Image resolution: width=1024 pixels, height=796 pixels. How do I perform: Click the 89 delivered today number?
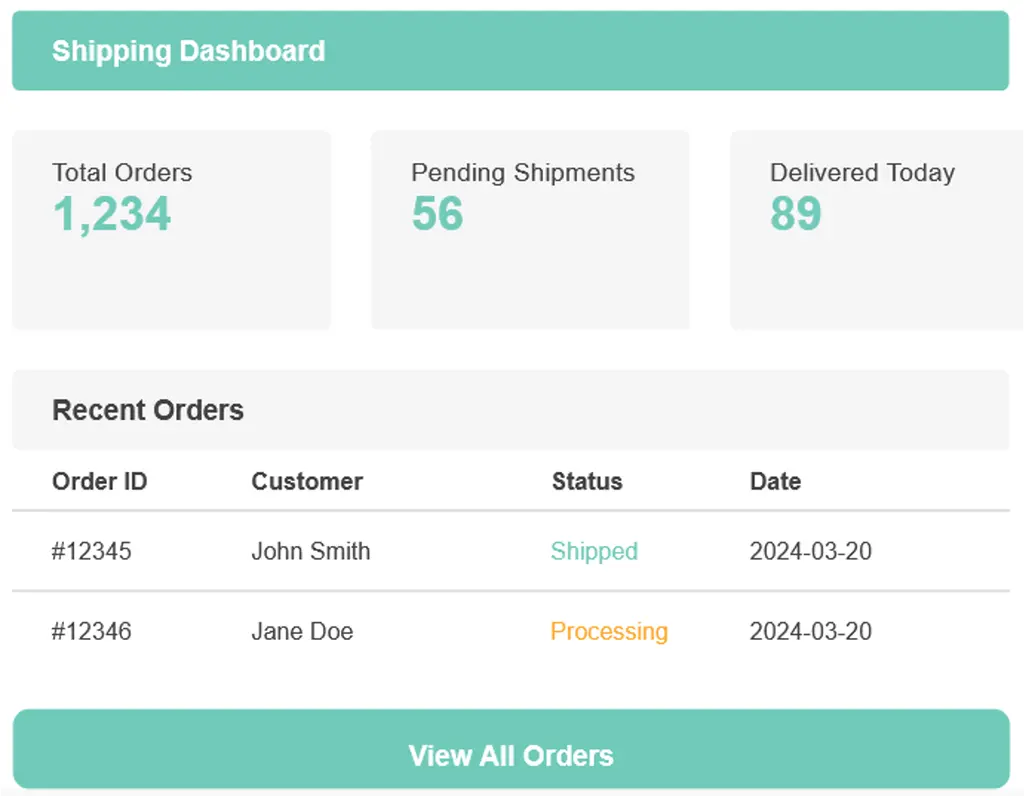click(796, 214)
